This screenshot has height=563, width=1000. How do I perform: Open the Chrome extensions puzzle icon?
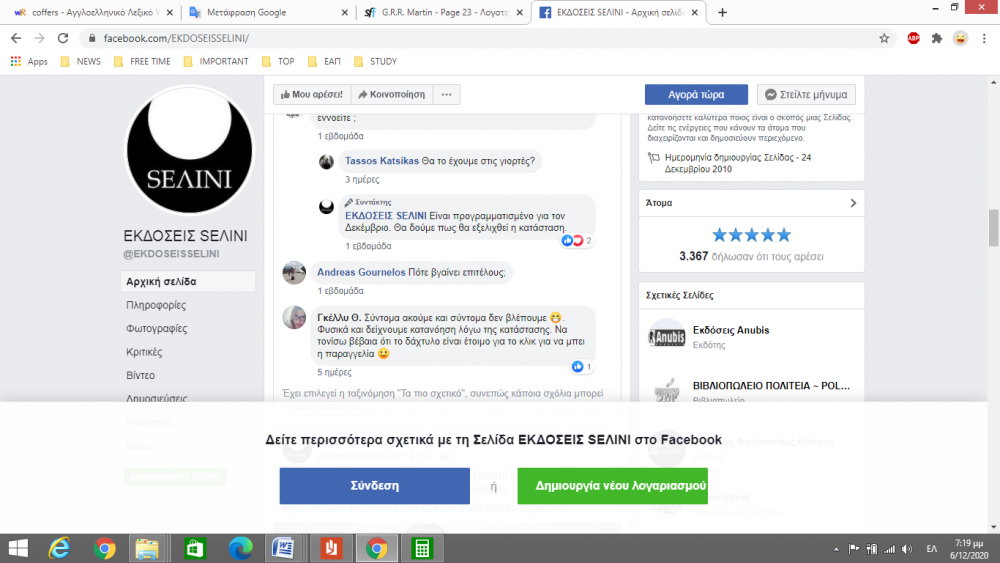point(937,38)
